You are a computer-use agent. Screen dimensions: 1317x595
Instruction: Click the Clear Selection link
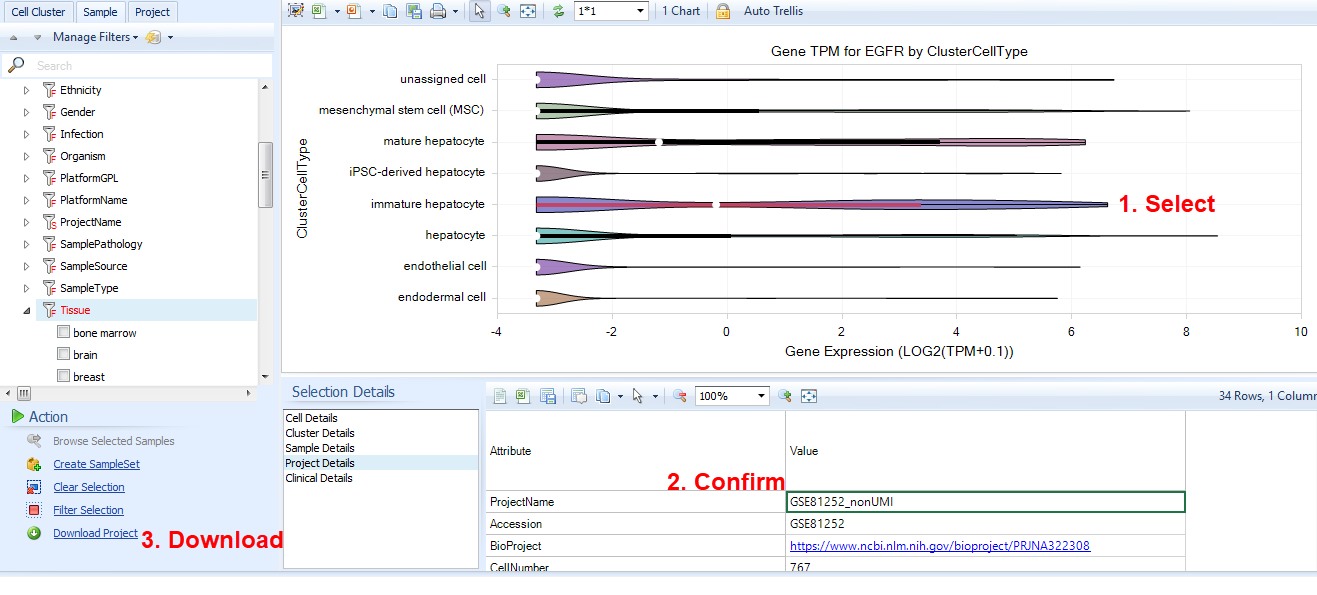pyautogui.click(x=89, y=487)
